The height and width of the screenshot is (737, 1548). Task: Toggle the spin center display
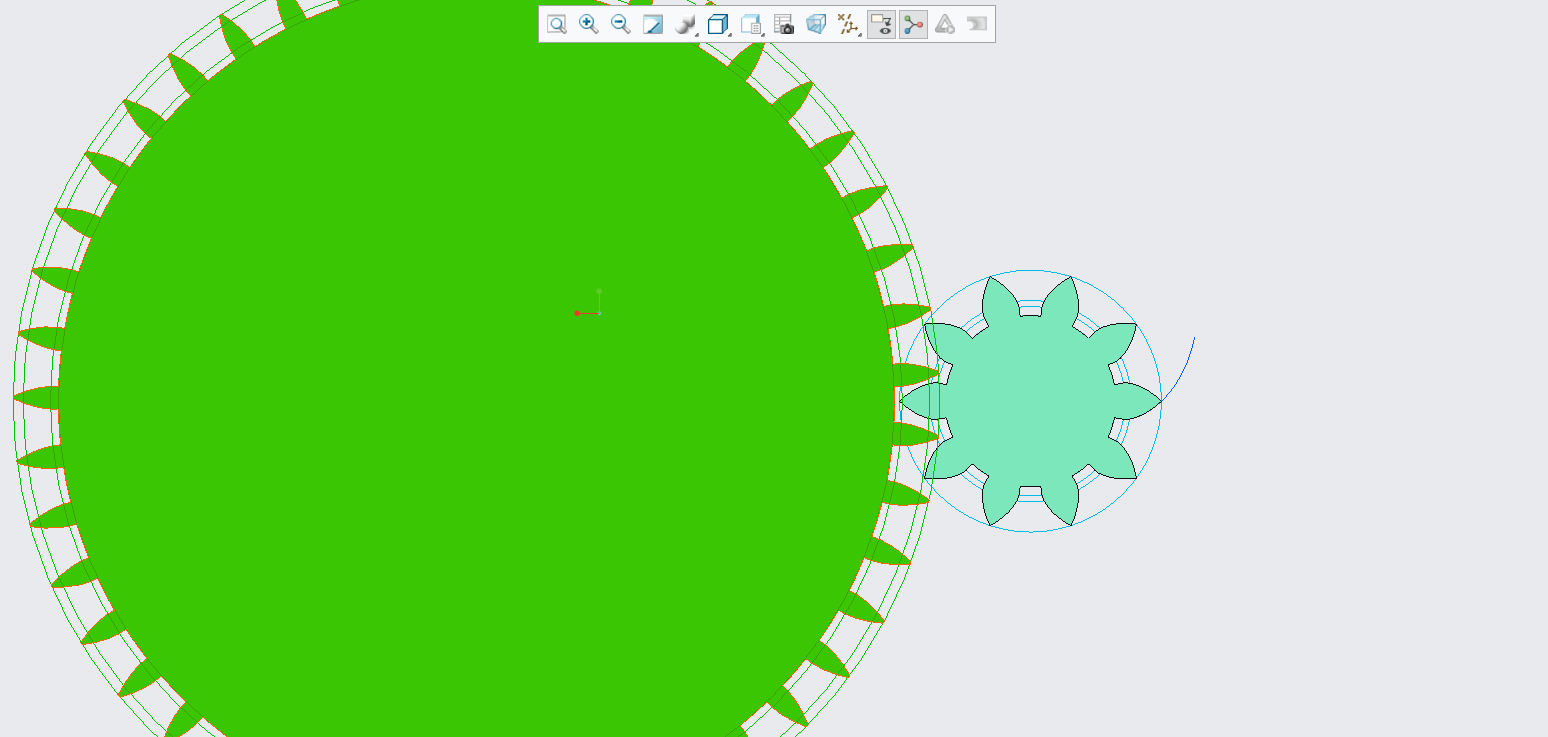(x=913, y=24)
